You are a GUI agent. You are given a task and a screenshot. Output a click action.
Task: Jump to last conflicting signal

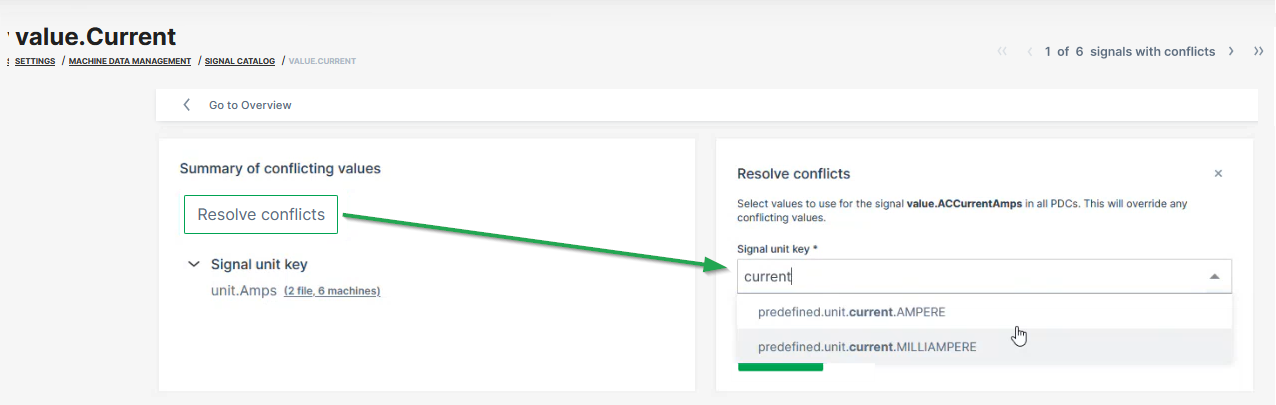click(x=1258, y=51)
